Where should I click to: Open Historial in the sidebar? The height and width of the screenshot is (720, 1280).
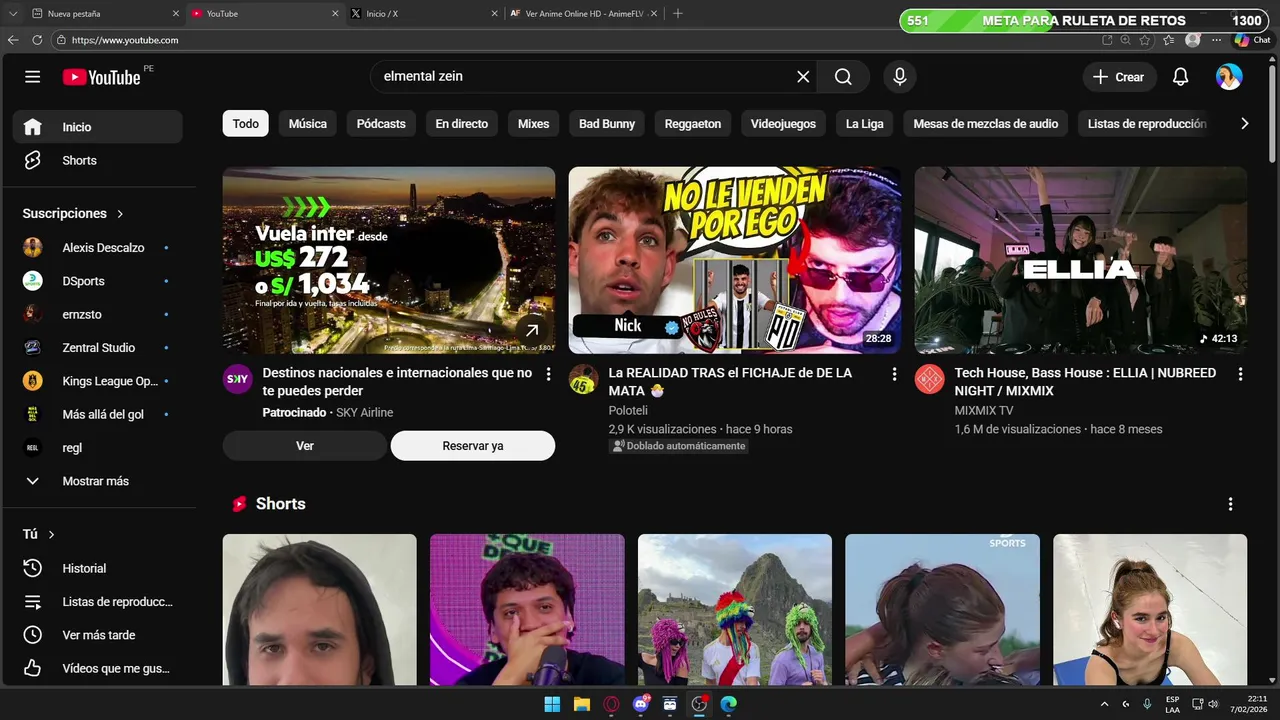coord(97,568)
